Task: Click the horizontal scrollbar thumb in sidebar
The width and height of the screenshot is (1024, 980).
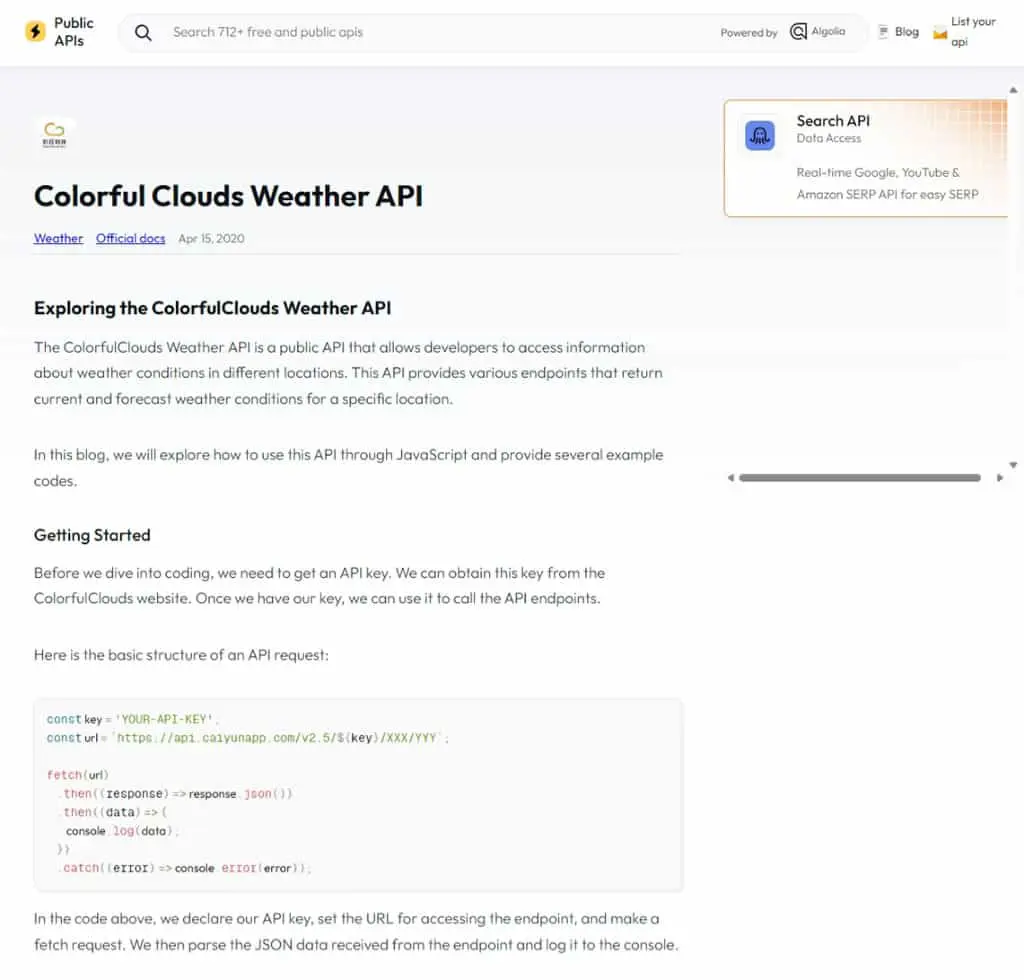Action: [859, 478]
